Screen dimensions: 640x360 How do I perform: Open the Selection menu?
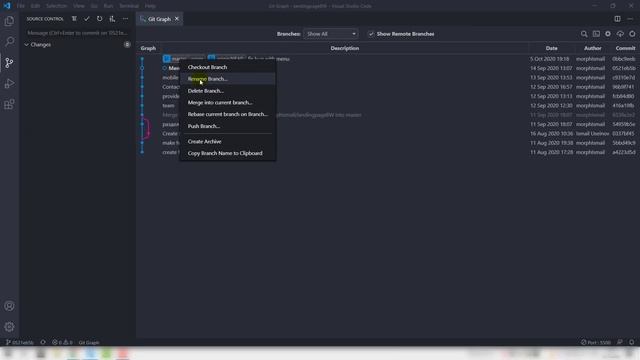tap(56, 6)
